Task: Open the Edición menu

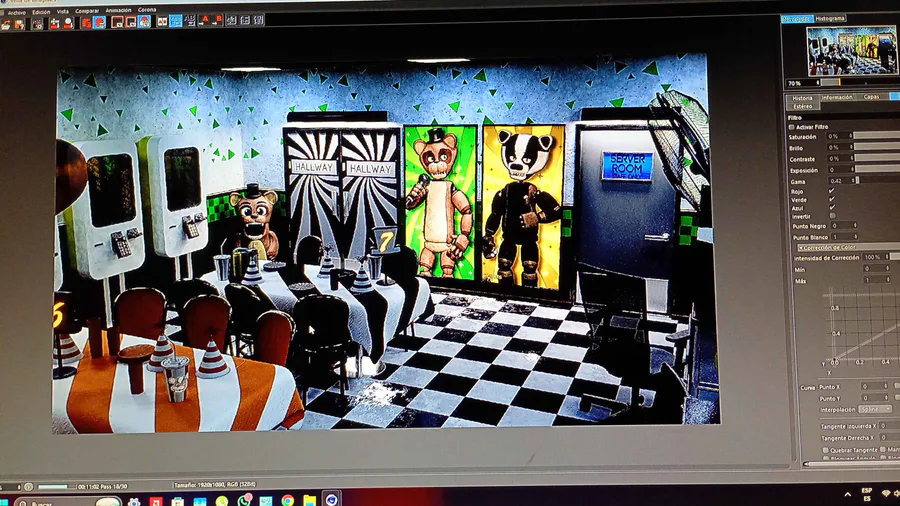Action: pos(41,12)
